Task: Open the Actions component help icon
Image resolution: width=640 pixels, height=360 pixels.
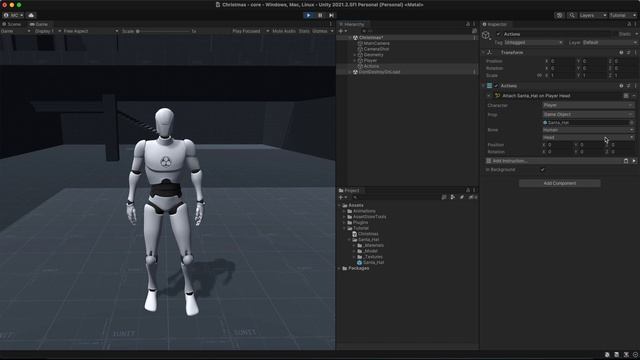Action: [x=621, y=86]
